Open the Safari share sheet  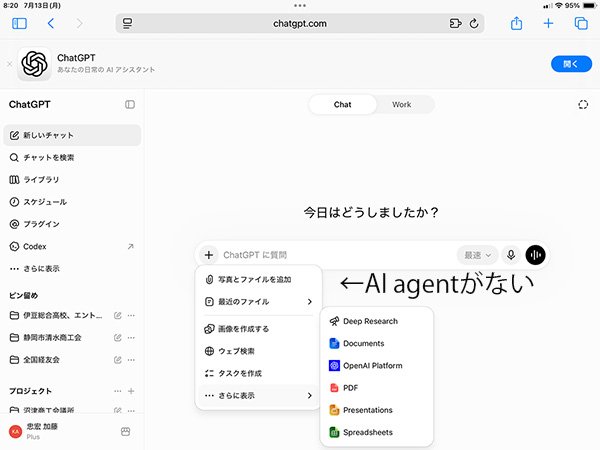pyautogui.click(x=516, y=23)
